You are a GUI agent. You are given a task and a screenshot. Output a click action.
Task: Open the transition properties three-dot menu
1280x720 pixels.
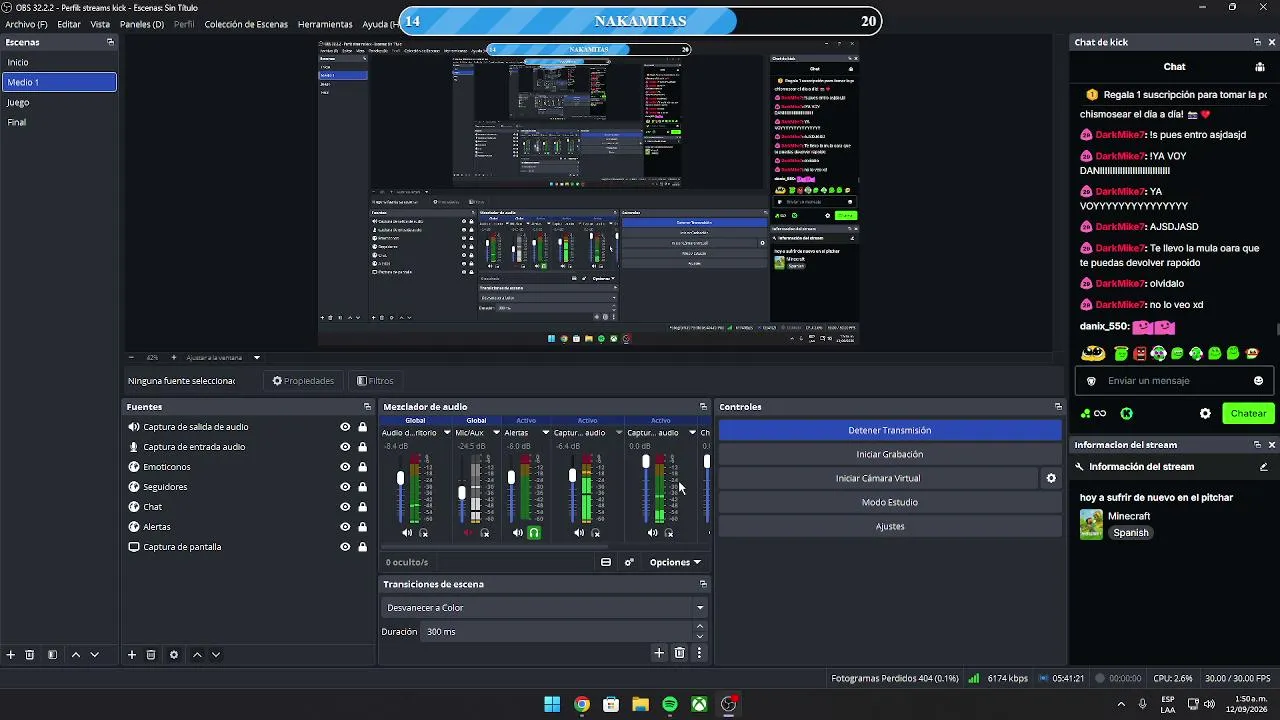[699, 653]
